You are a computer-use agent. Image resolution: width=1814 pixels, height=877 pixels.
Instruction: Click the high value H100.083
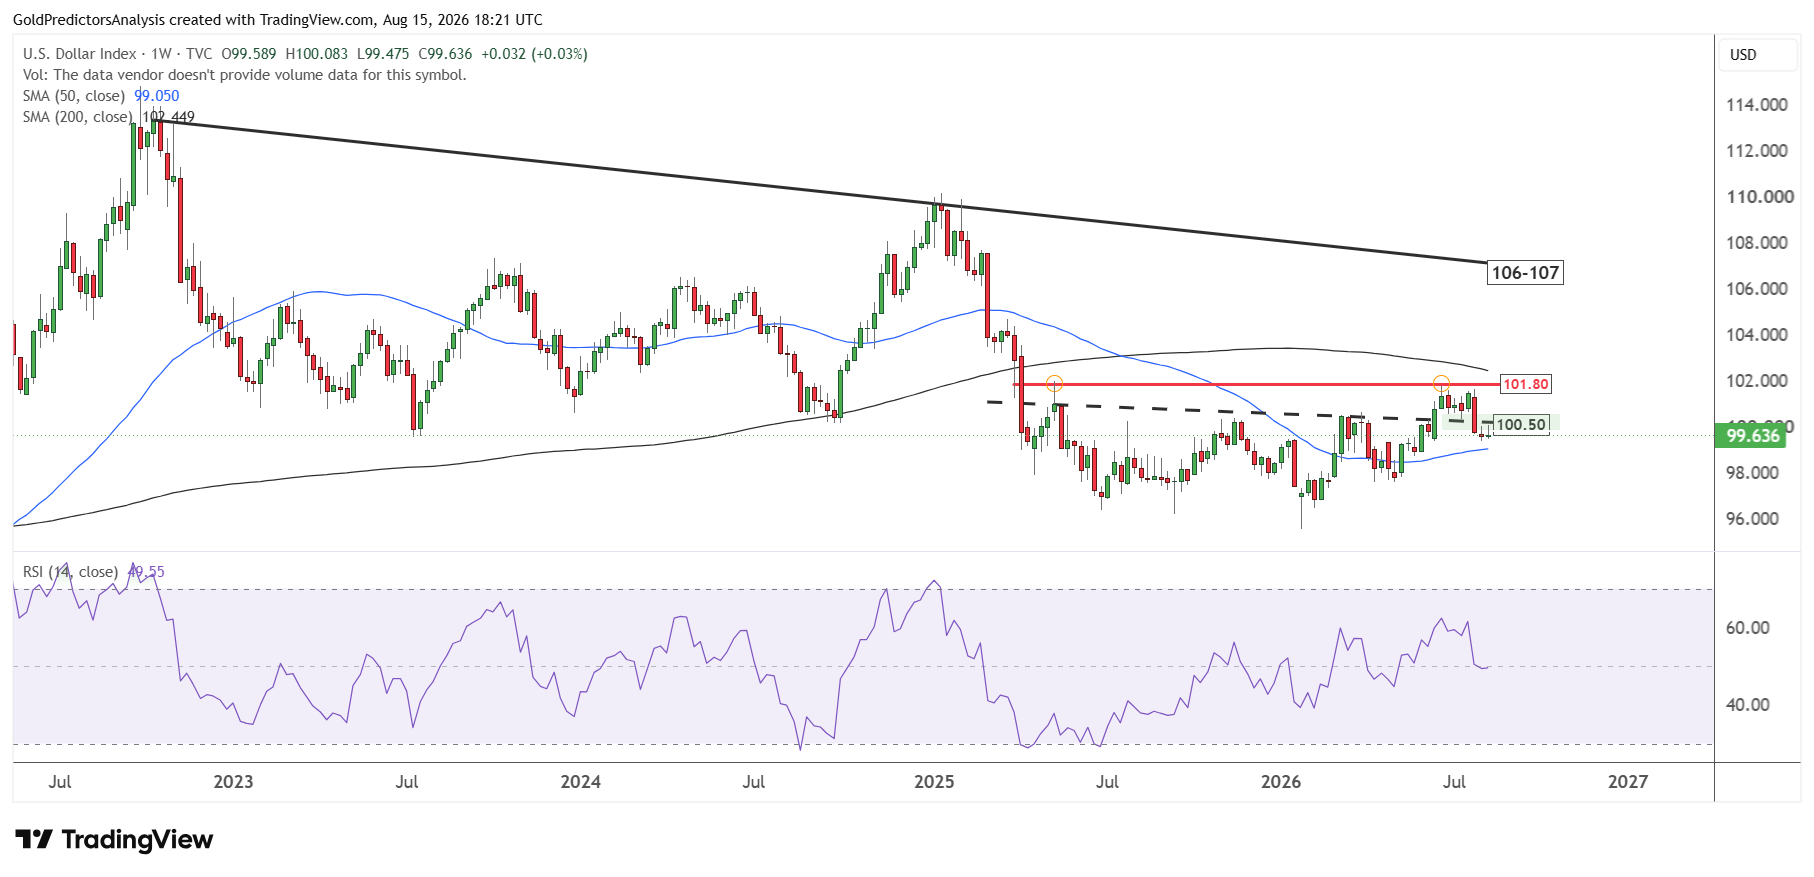pyautogui.click(x=317, y=54)
